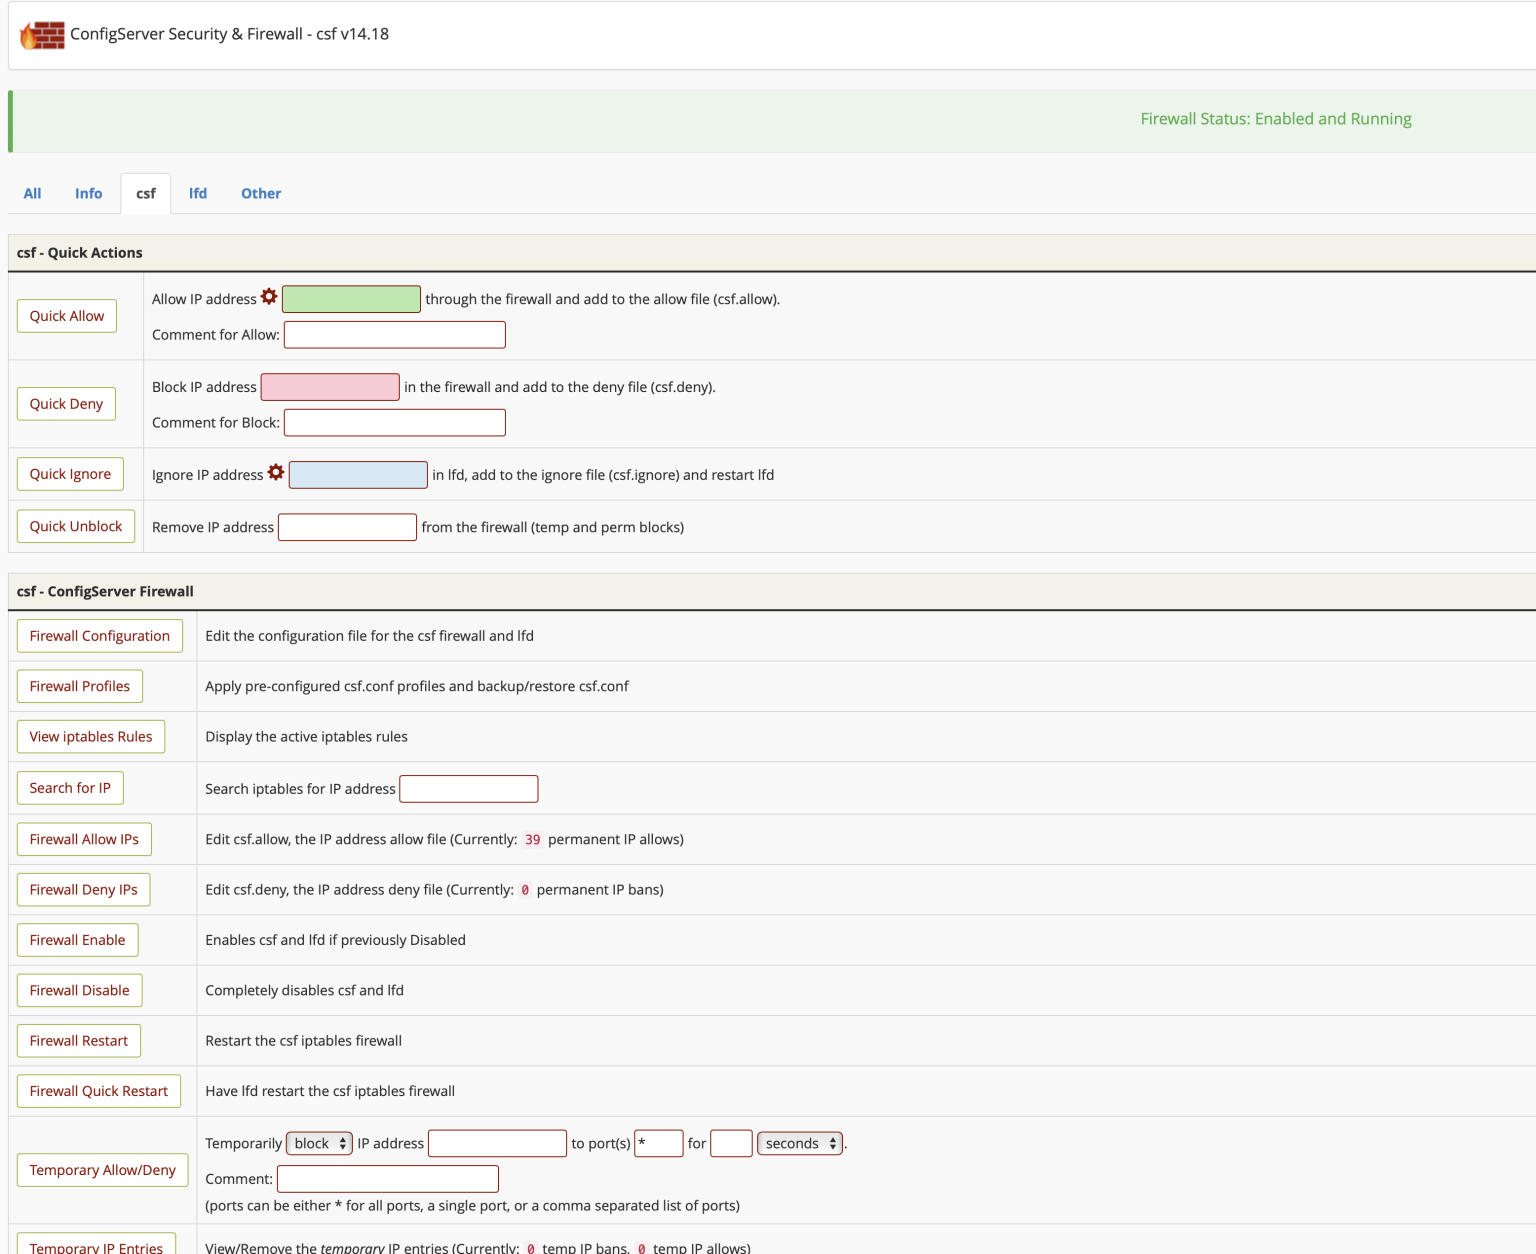The height and width of the screenshot is (1254, 1536).
Task: Click the blue Ignore IP address field
Action: point(358,475)
